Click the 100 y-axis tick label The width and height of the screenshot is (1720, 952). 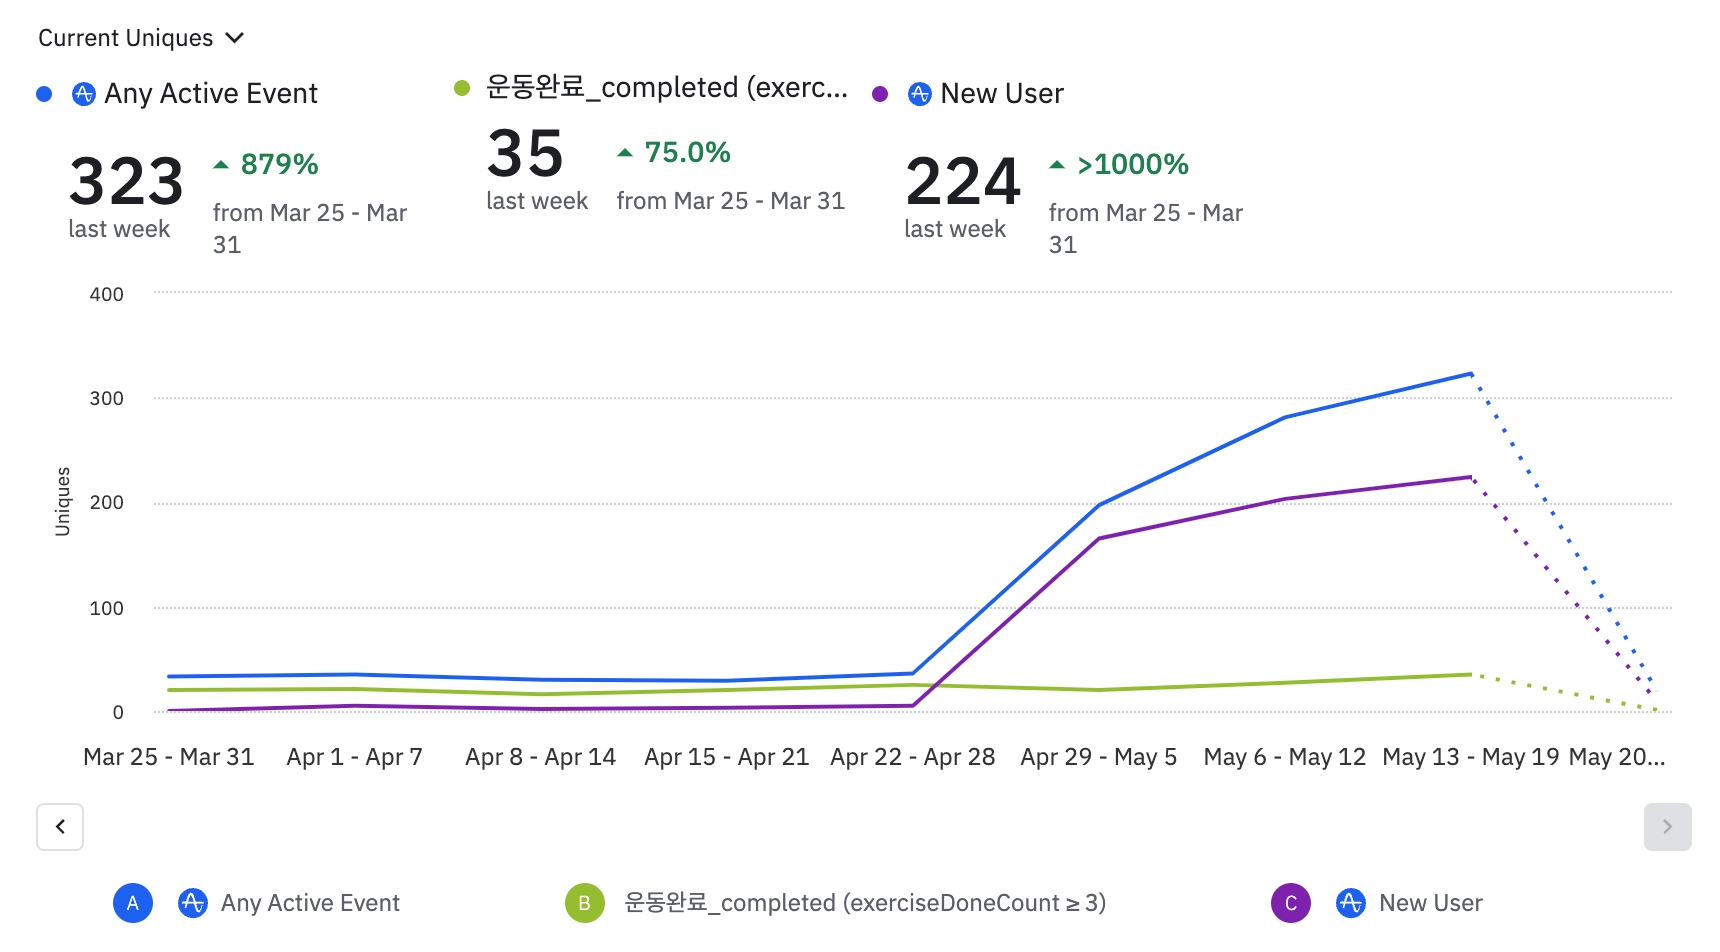(x=107, y=608)
